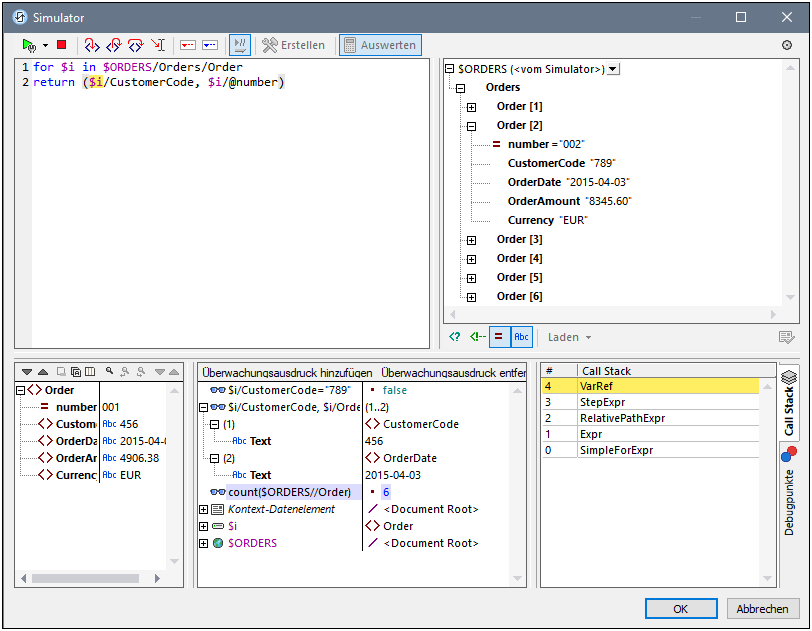Click the Order tree panel horizontal scrollbar

pyautogui.click(x=85, y=578)
